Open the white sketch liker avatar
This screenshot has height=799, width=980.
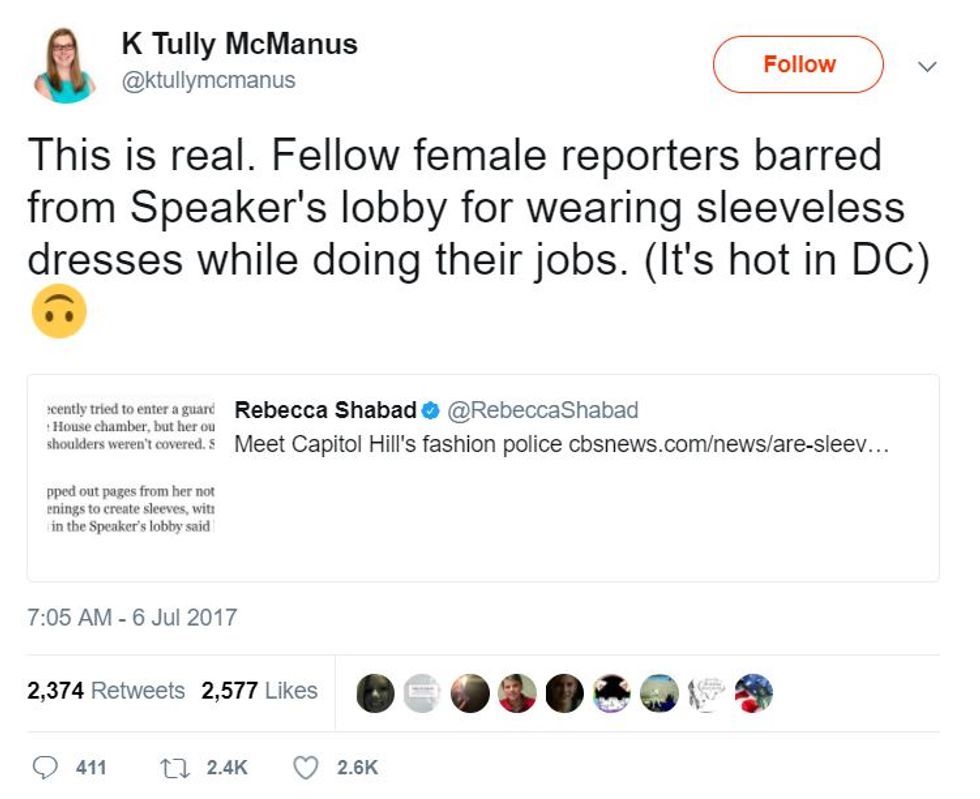point(706,691)
